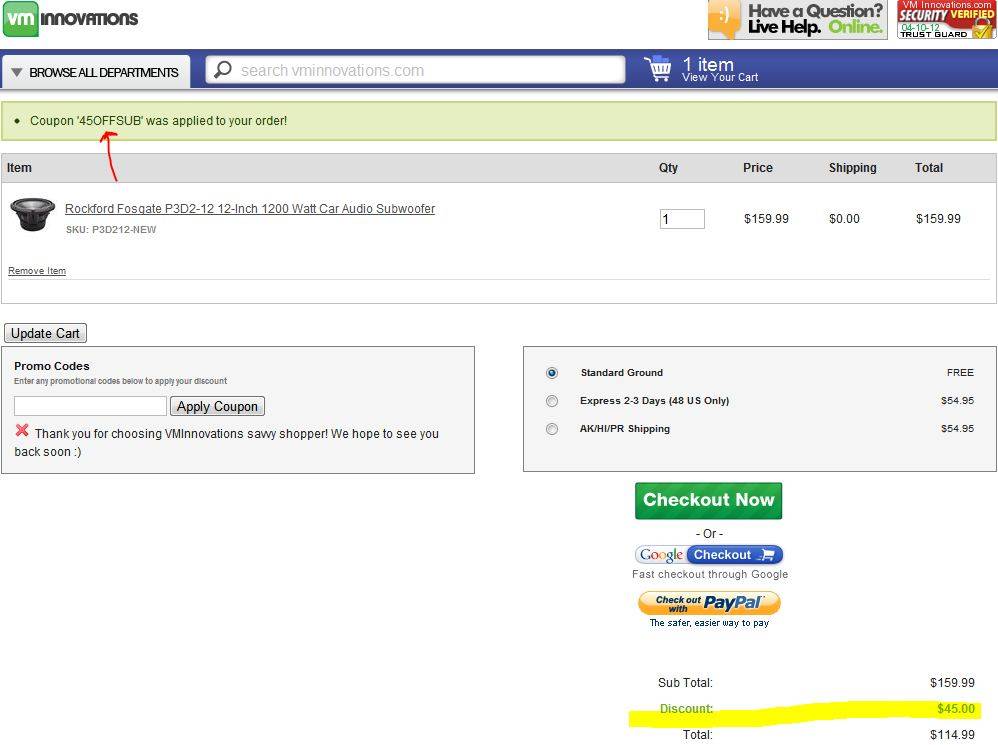Select Express 2-3 Days shipping option
Screen dimensions: 998x745
click(x=552, y=401)
